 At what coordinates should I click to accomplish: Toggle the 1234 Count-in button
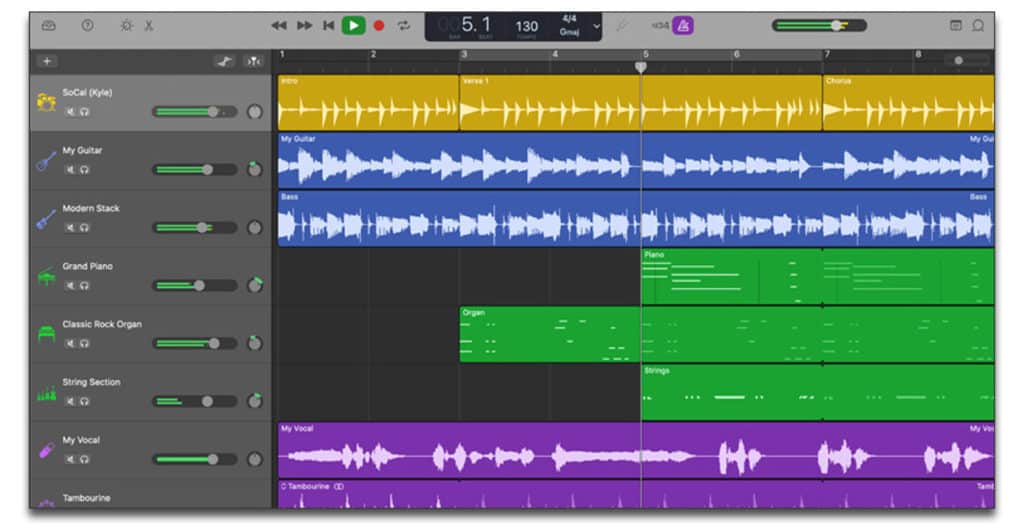click(660, 25)
